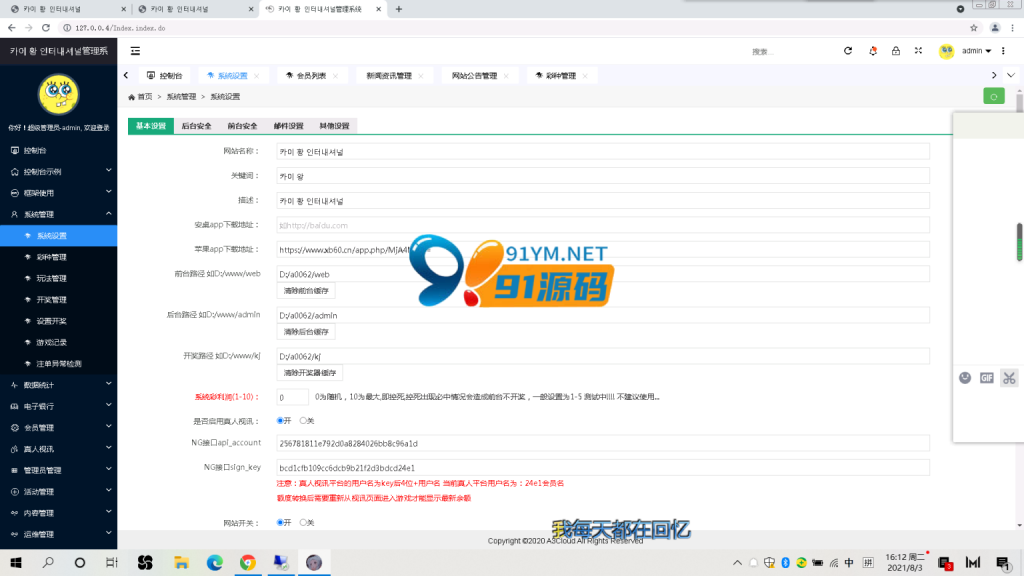Switch to the 后台安全 settings tab
Viewport: 1024px width, 576px height.
(x=197, y=126)
